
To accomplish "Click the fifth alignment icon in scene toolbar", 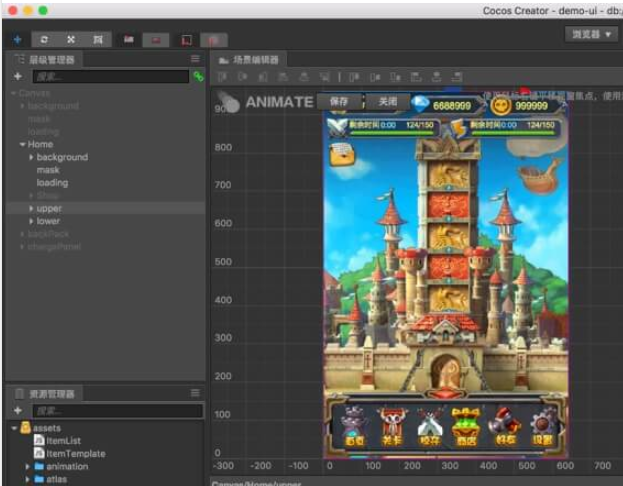I will [x=304, y=77].
